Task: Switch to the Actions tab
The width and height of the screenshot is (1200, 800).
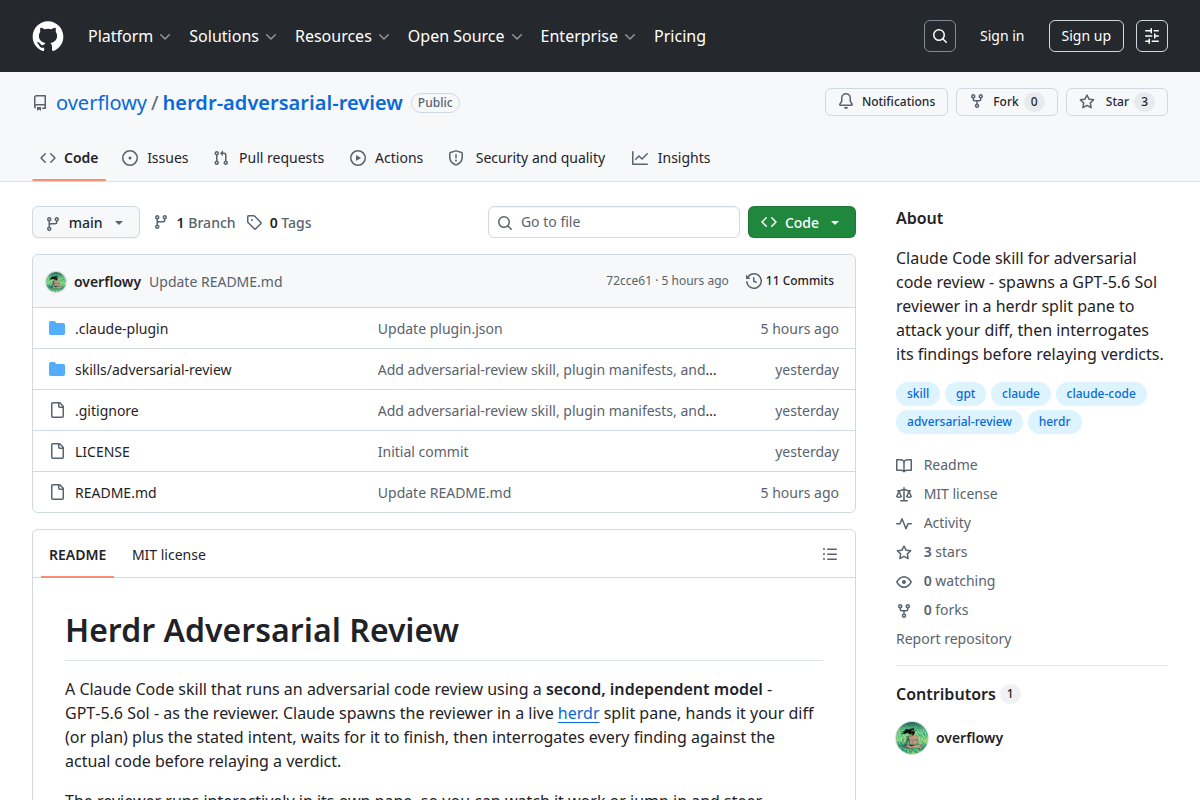Action: 386,158
